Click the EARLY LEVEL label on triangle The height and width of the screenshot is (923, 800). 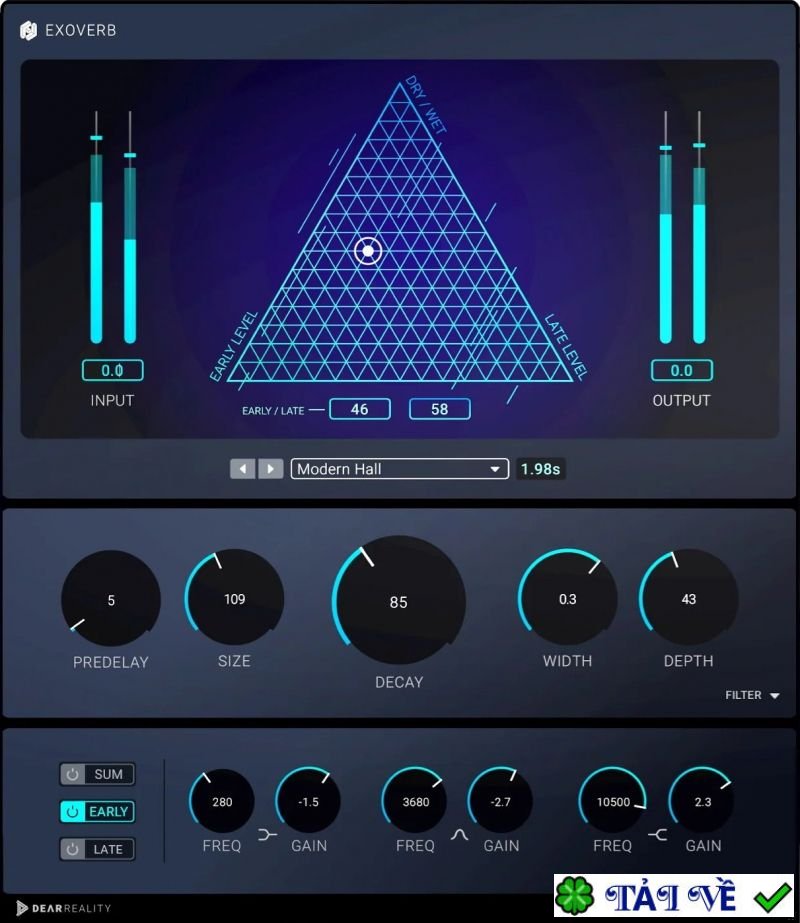234,346
